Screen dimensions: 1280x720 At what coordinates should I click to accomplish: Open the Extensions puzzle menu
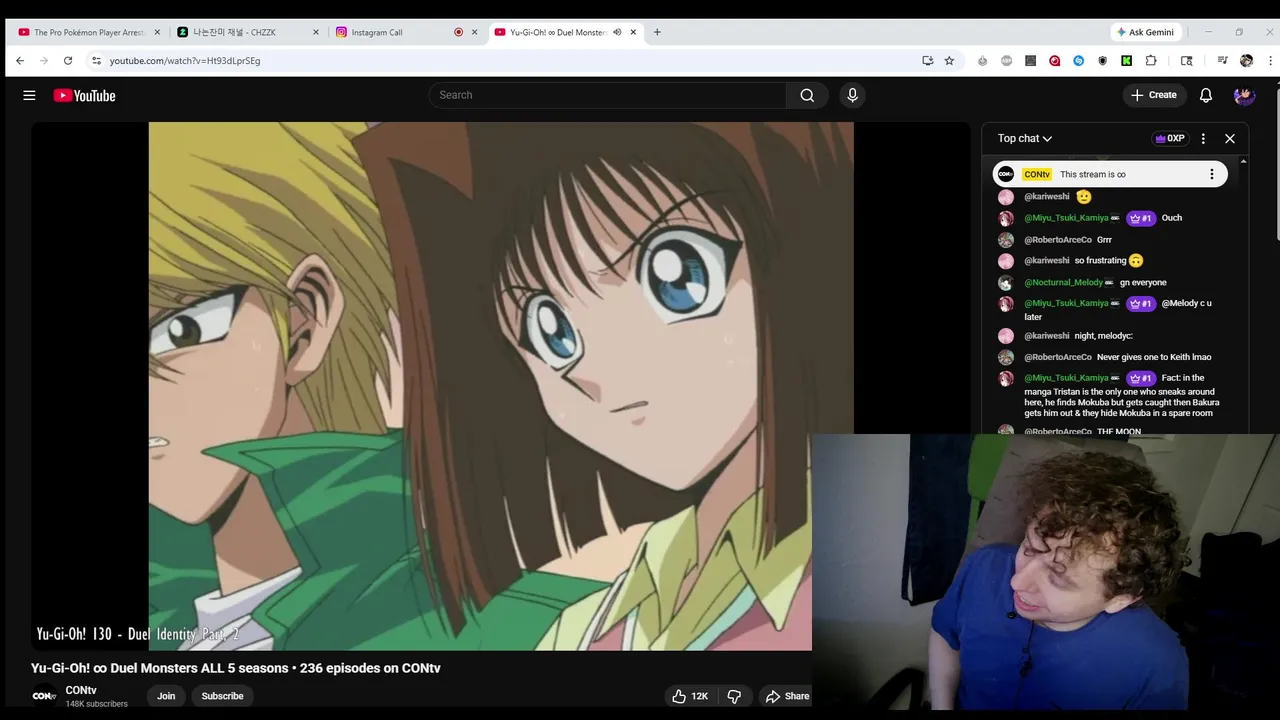(1151, 61)
